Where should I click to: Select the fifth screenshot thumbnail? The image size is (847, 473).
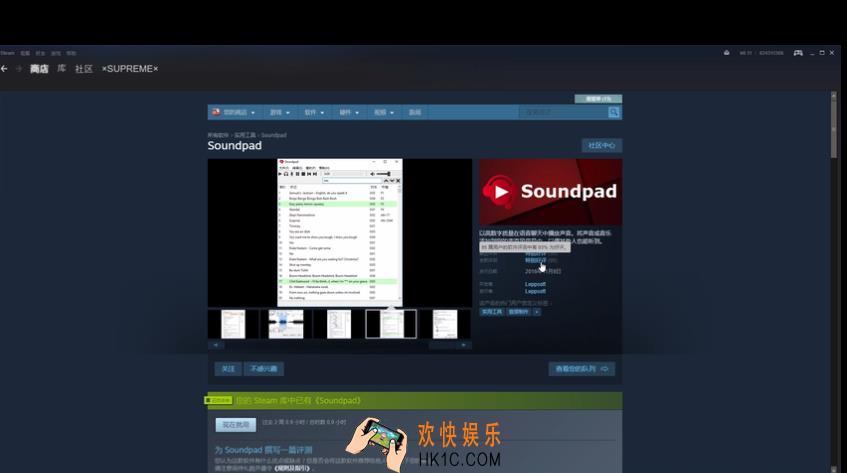tap(445, 324)
